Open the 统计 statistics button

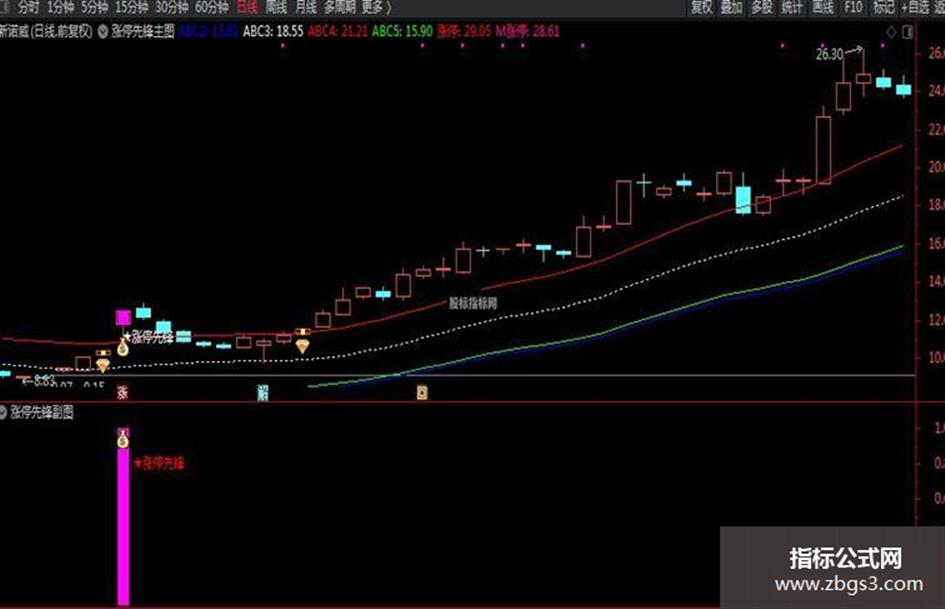point(792,7)
